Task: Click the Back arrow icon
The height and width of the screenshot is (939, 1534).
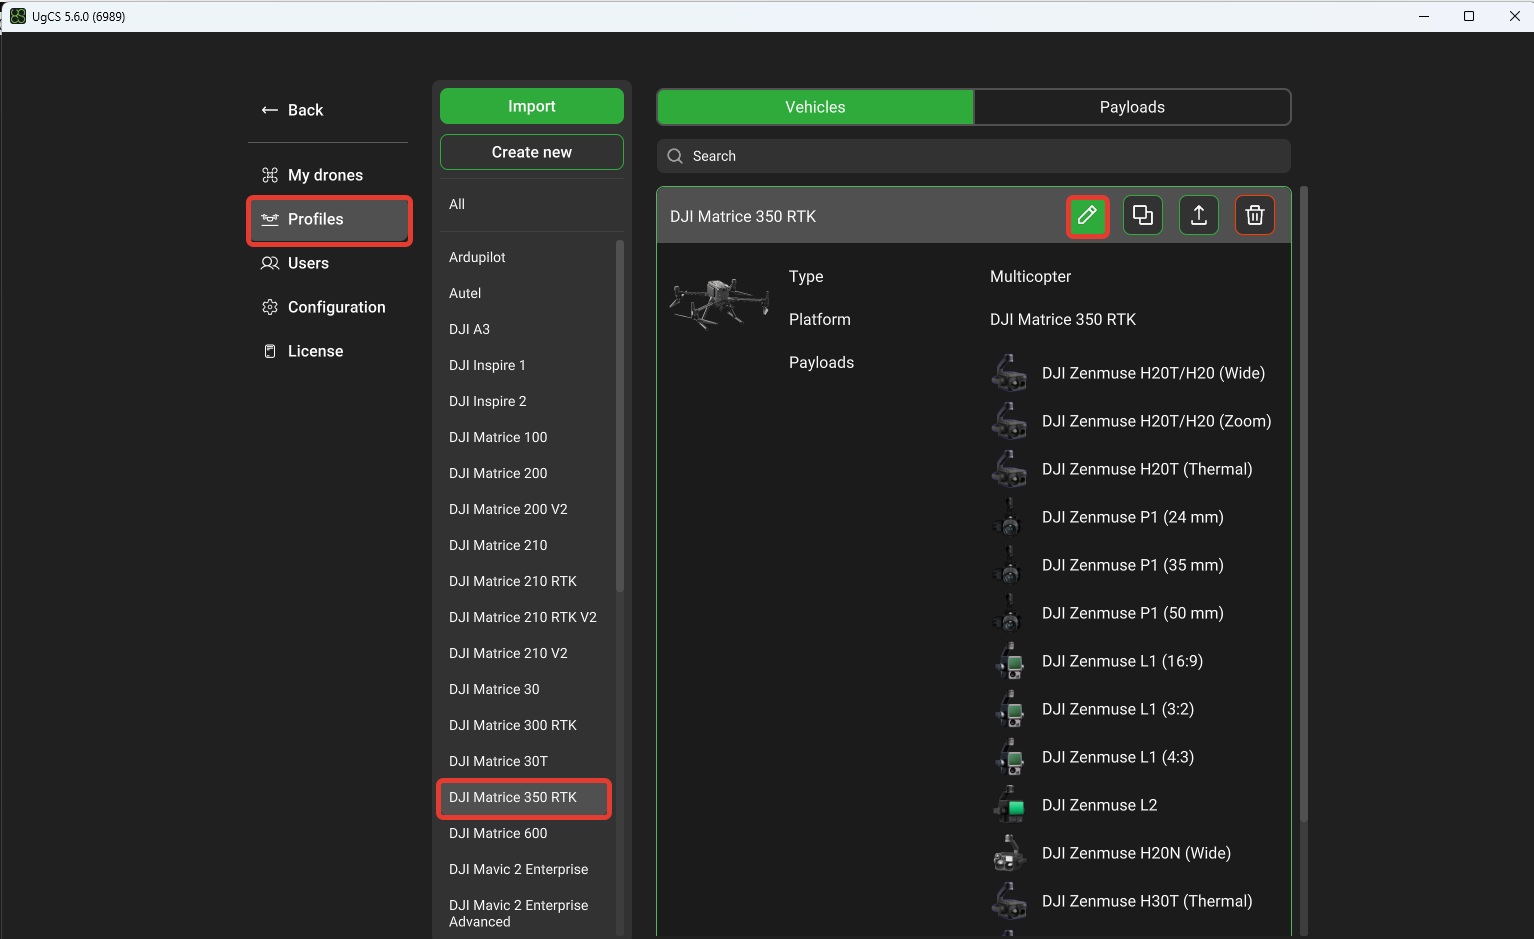Action: [x=269, y=110]
